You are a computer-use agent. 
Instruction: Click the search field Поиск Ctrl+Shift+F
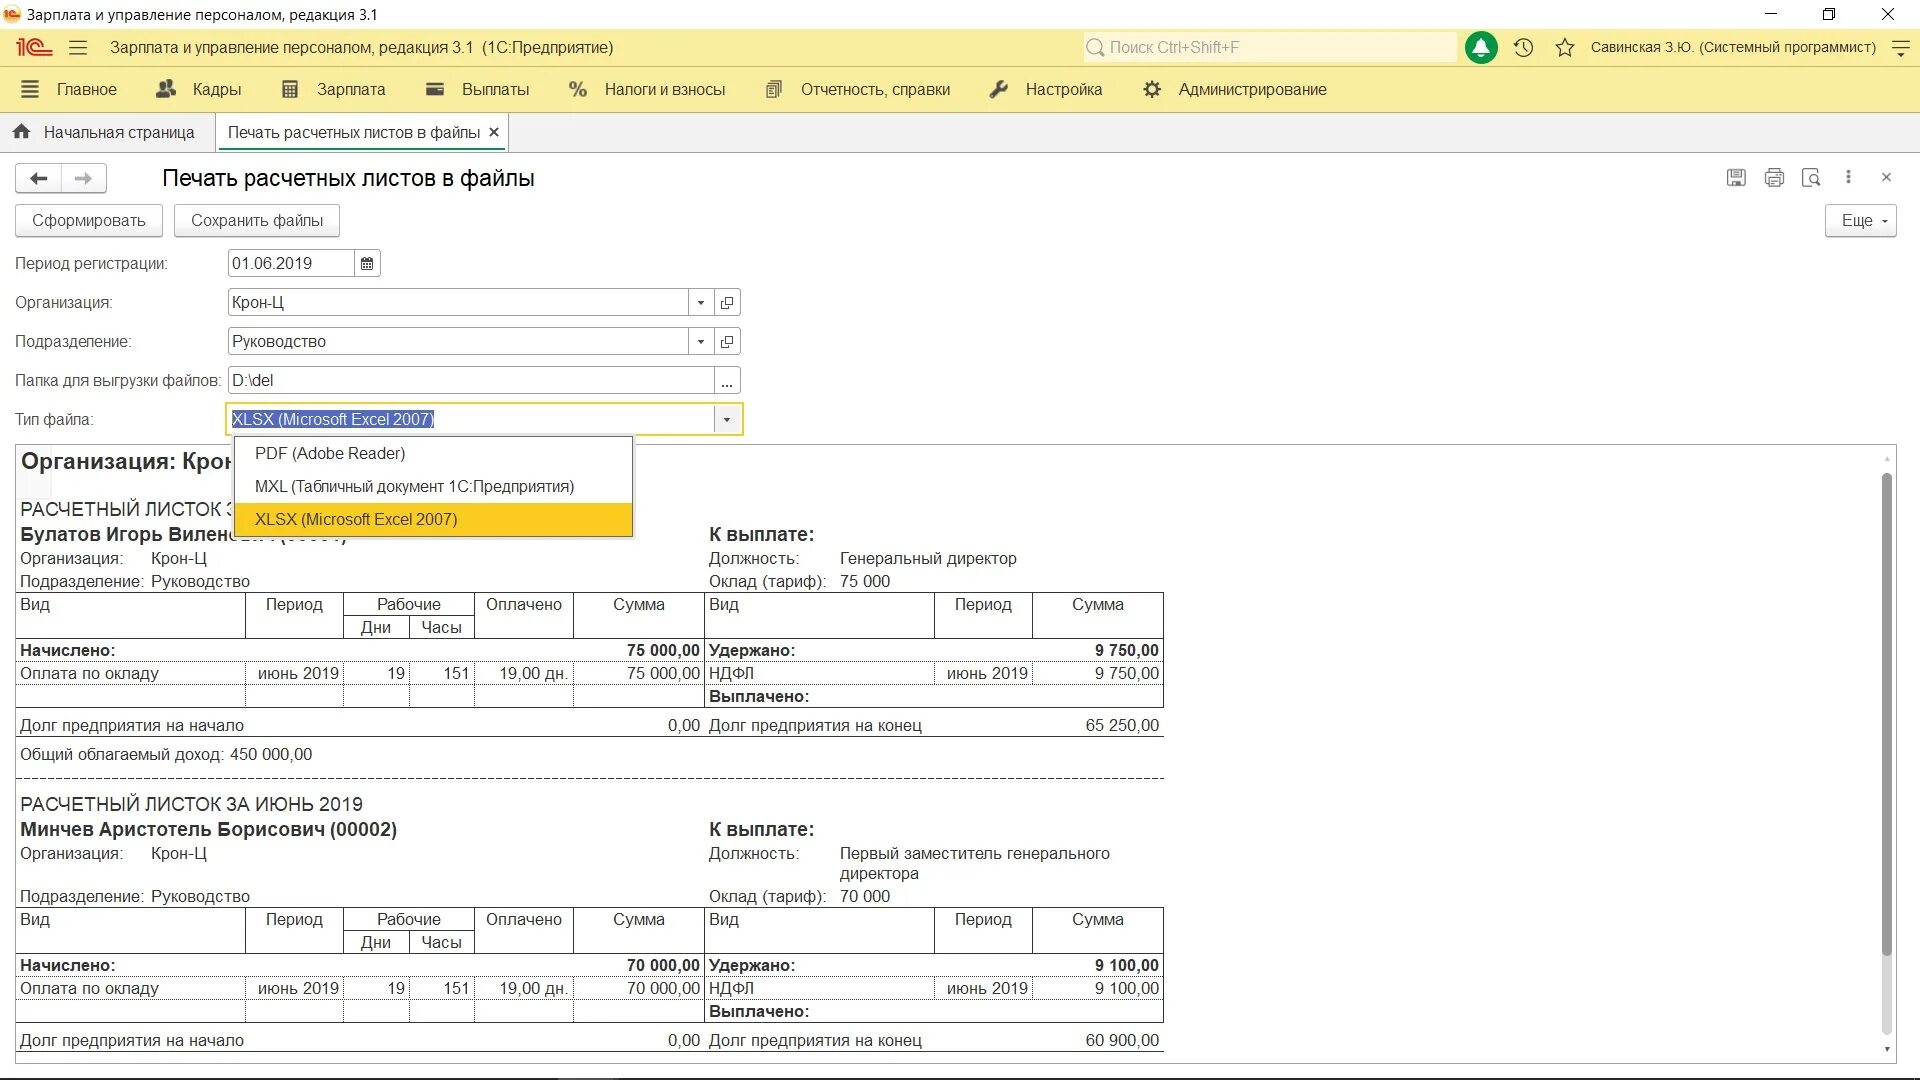[1270, 48]
